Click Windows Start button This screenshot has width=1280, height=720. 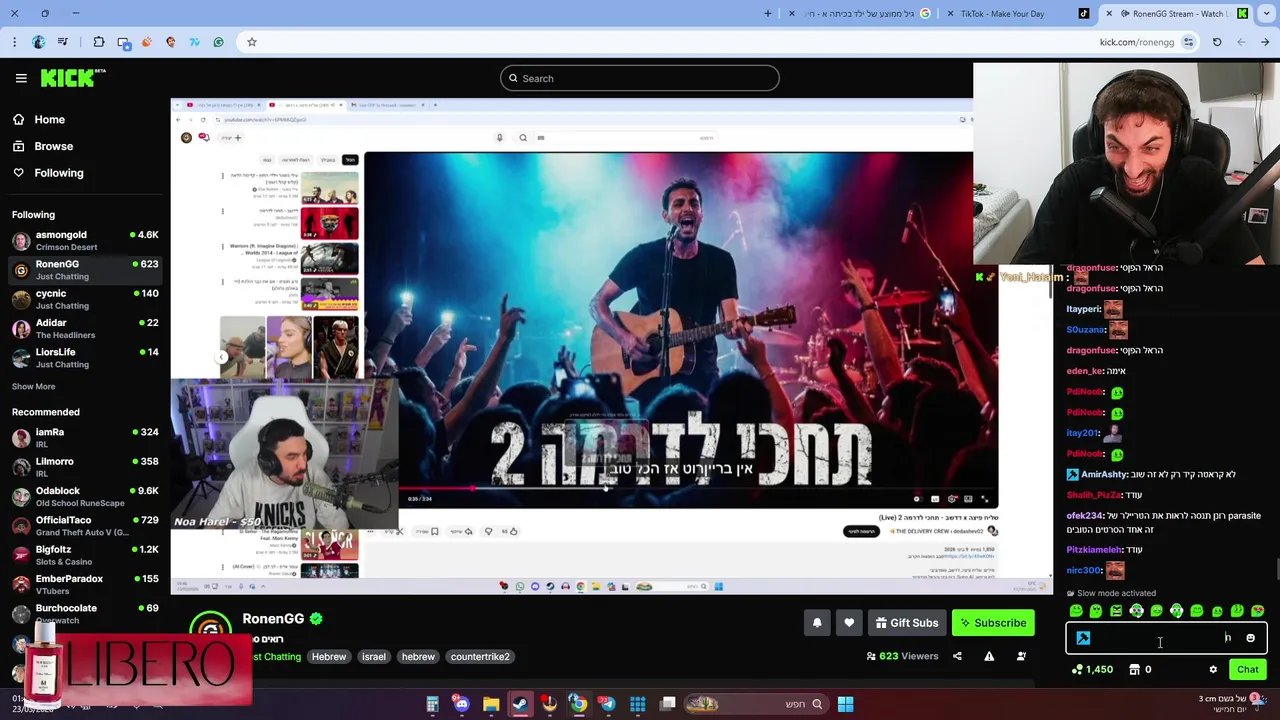[845, 704]
